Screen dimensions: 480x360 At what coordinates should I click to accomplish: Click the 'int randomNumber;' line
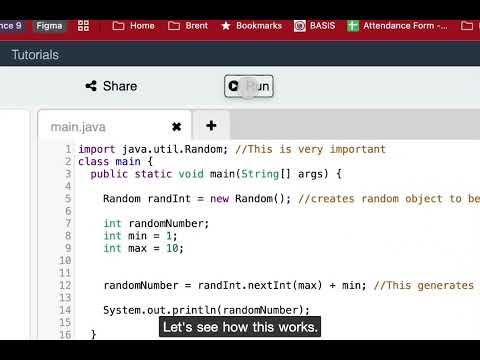156,223
